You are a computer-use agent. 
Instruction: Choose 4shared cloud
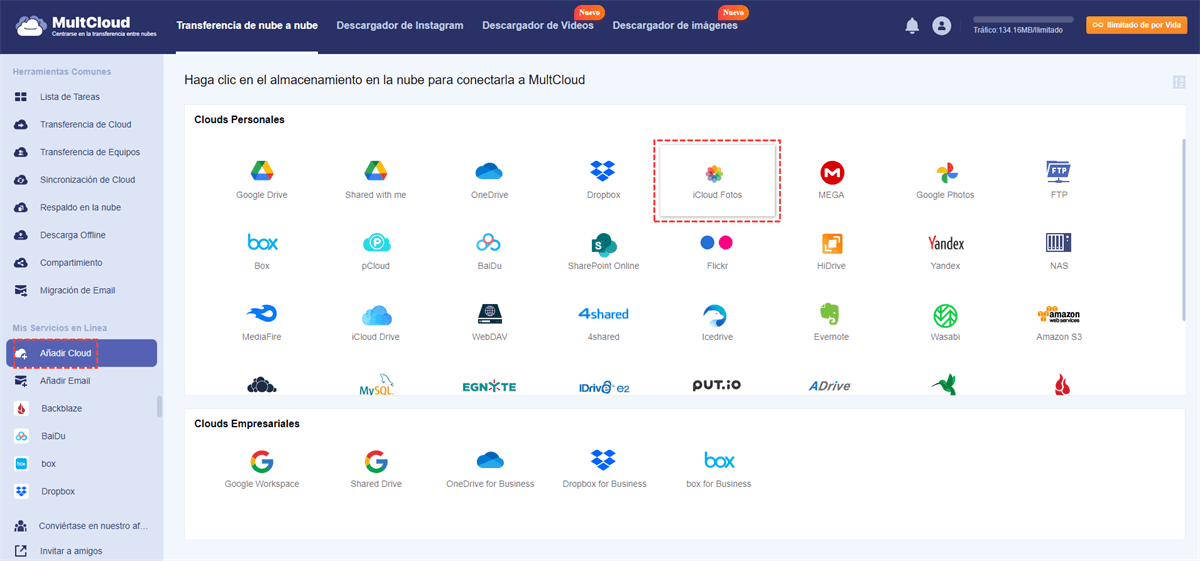603,322
